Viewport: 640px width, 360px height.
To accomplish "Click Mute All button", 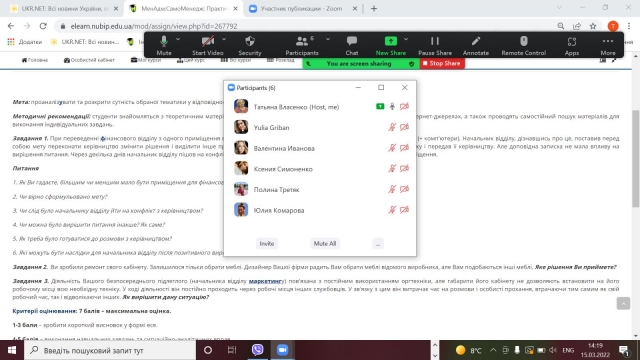I will (325, 244).
